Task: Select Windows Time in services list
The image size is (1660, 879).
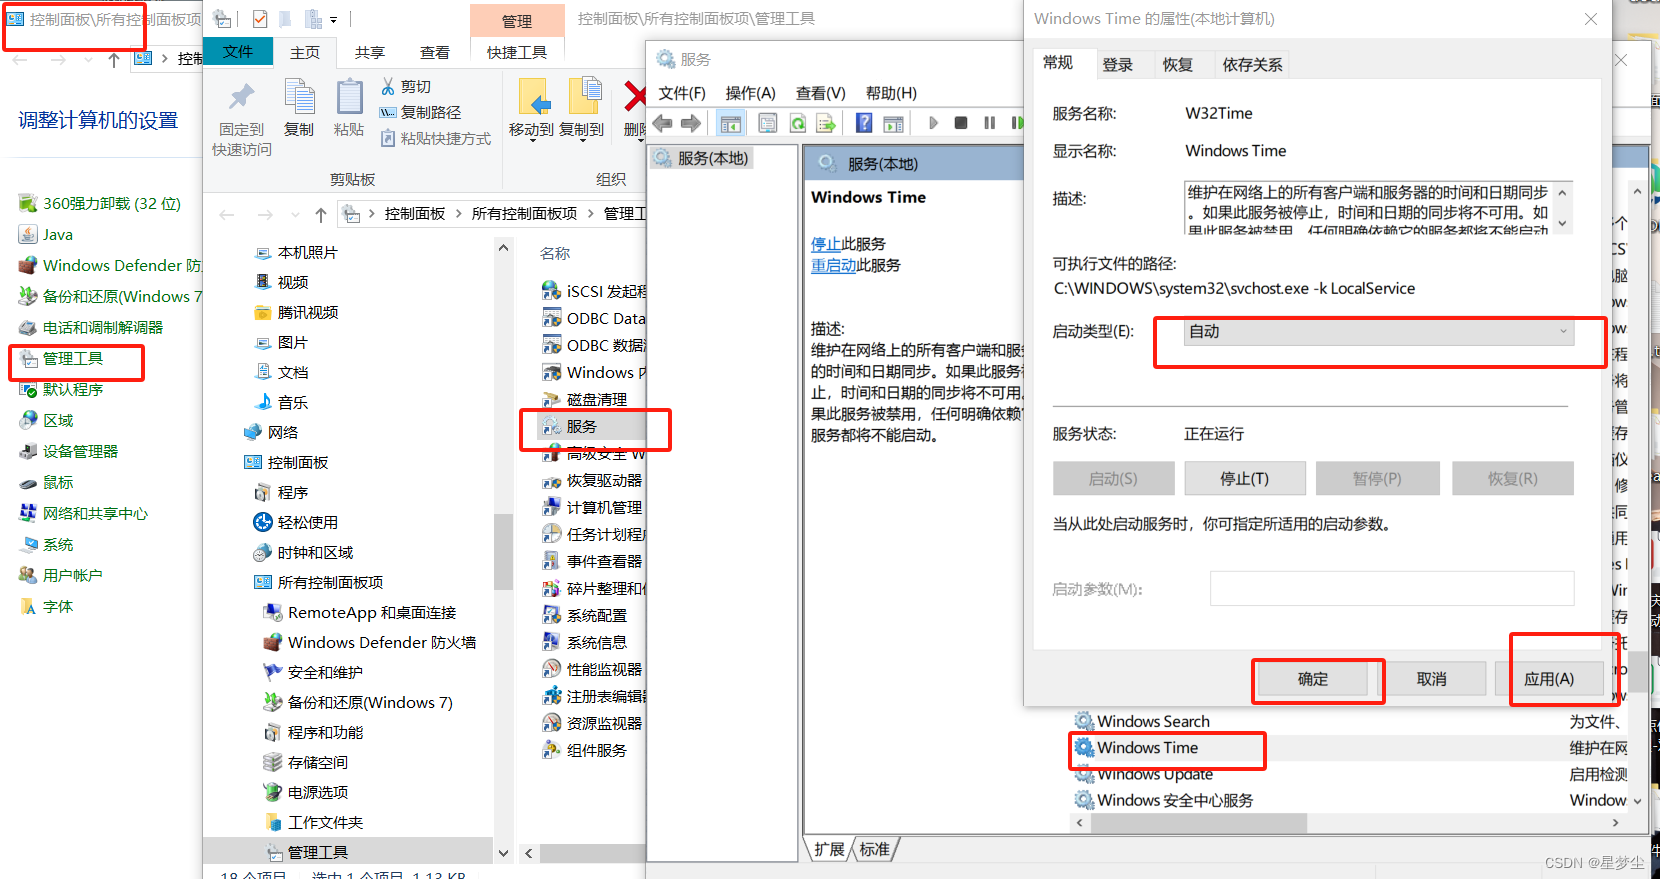Action: tap(1148, 748)
